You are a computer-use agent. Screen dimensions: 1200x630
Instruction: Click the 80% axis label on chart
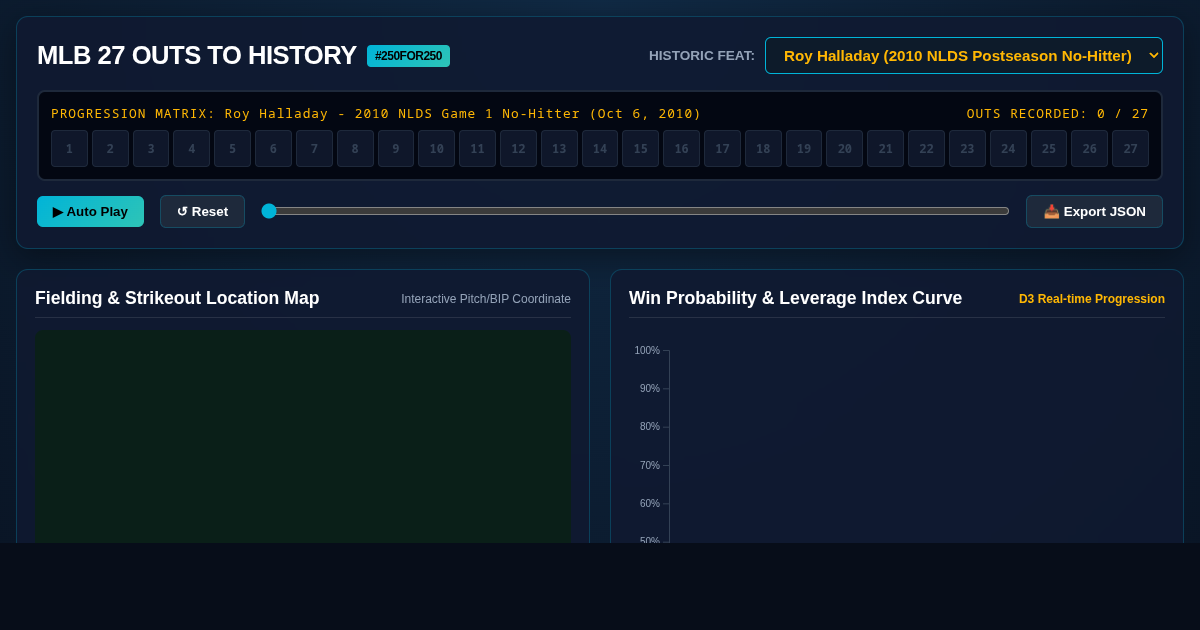click(x=650, y=427)
